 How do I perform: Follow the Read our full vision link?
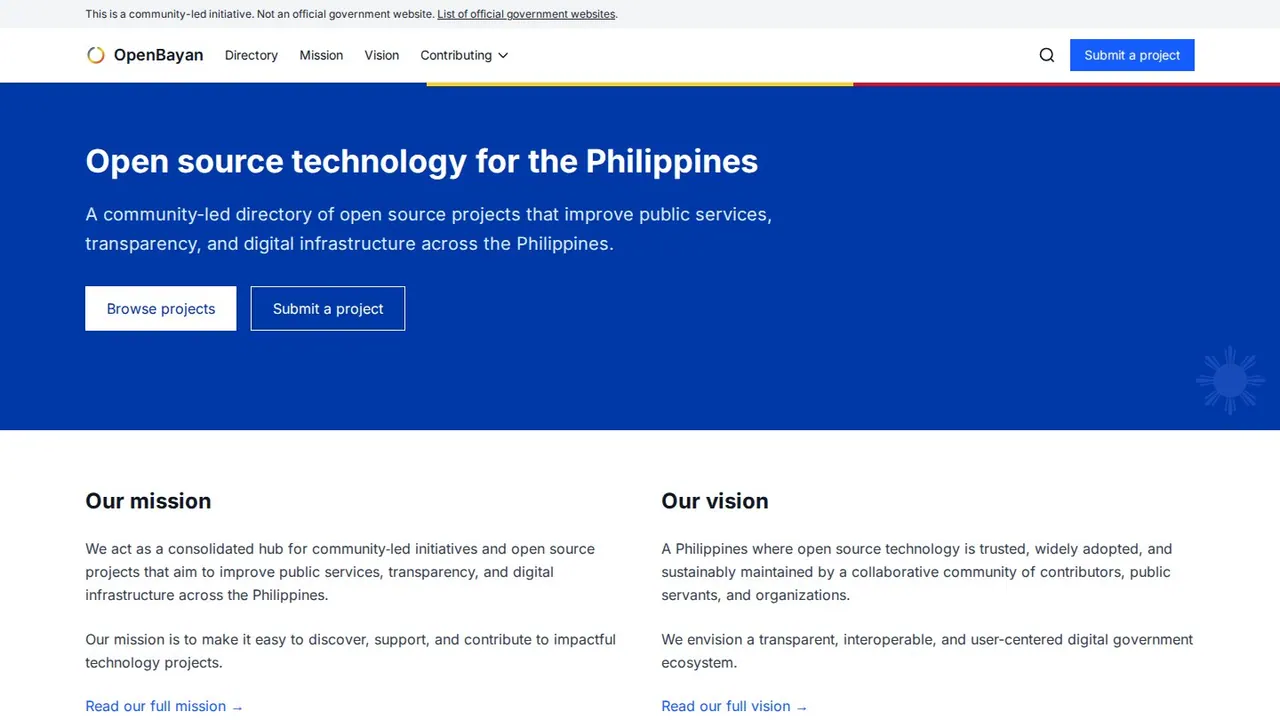click(x=734, y=706)
